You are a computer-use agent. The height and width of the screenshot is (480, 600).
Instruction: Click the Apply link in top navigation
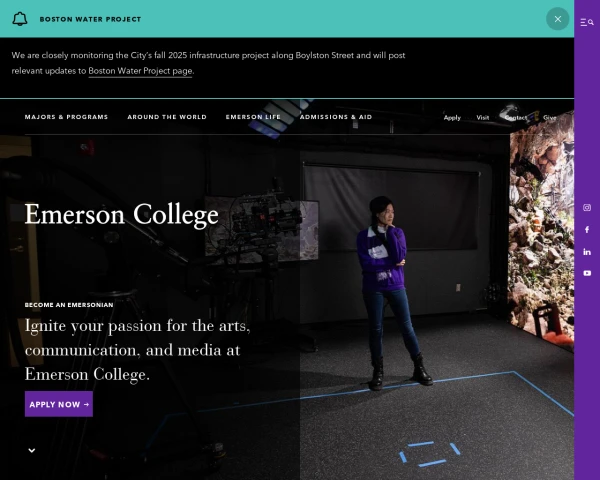point(452,118)
